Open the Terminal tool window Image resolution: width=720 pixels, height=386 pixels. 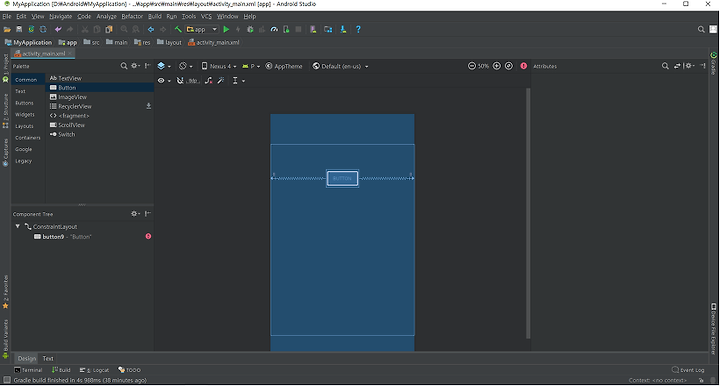tap(28, 370)
